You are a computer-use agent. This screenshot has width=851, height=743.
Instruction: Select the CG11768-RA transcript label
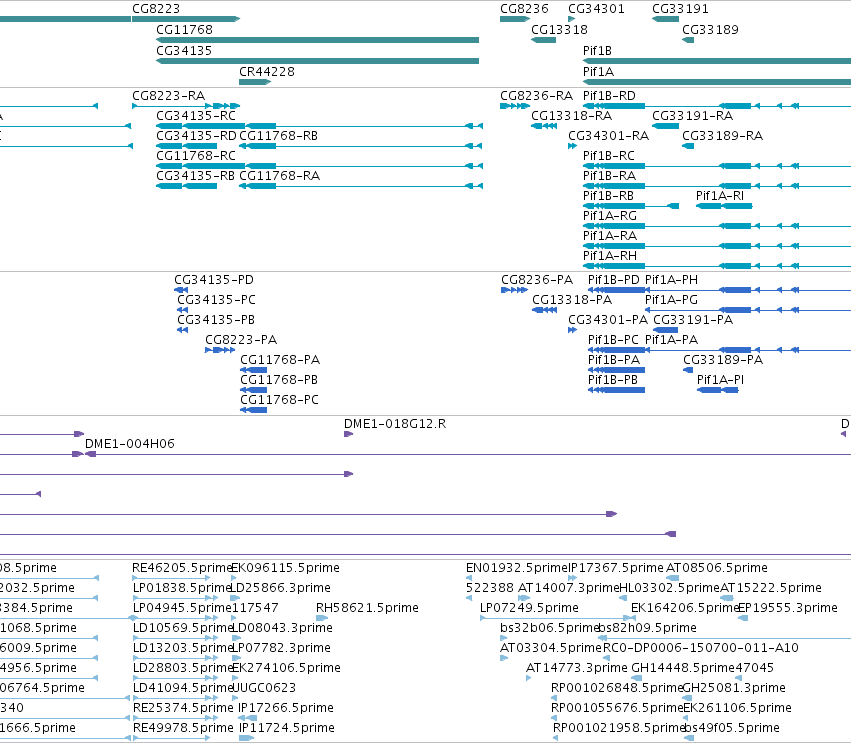pyautogui.click(x=280, y=176)
